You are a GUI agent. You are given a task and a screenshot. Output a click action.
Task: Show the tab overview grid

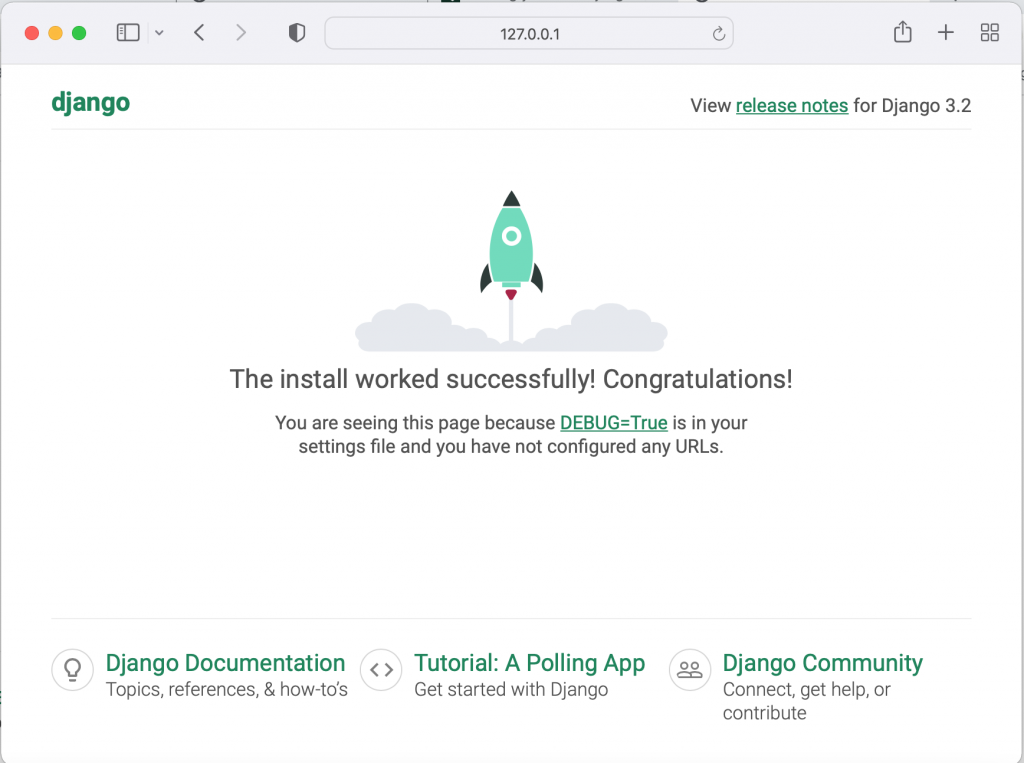point(990,33)
